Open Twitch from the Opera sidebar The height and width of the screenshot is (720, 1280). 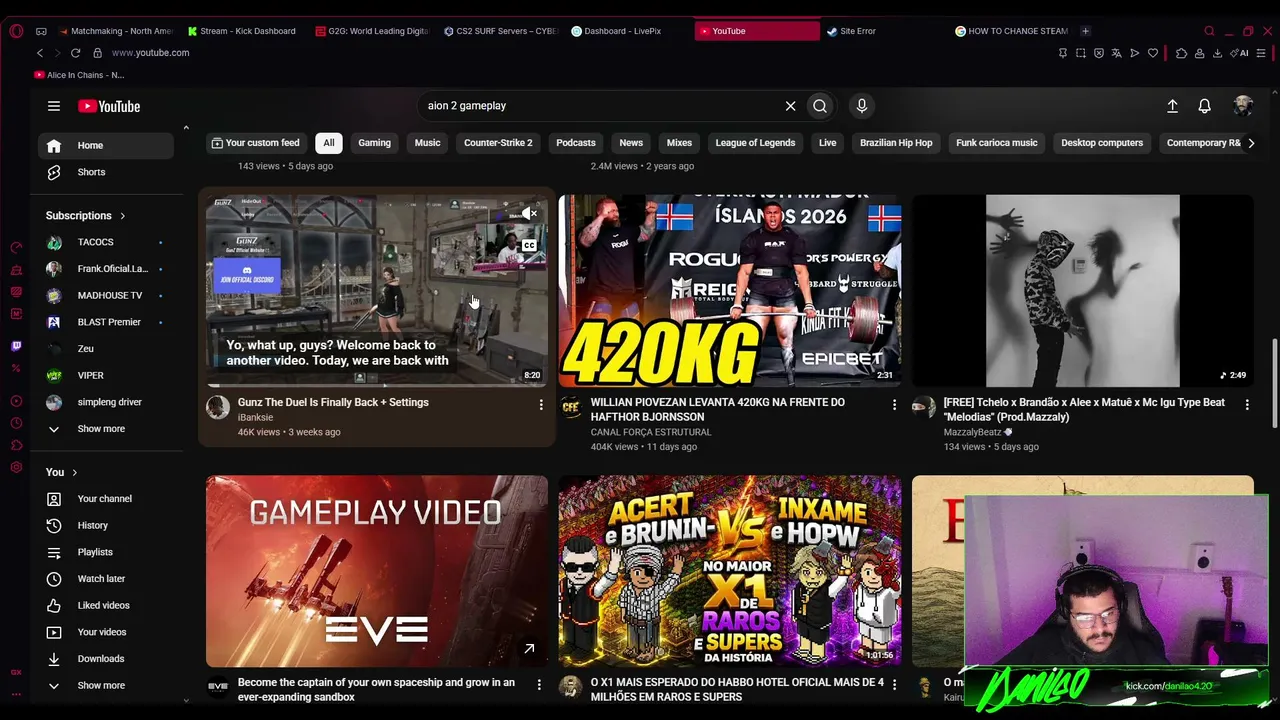tap(16, 346)
